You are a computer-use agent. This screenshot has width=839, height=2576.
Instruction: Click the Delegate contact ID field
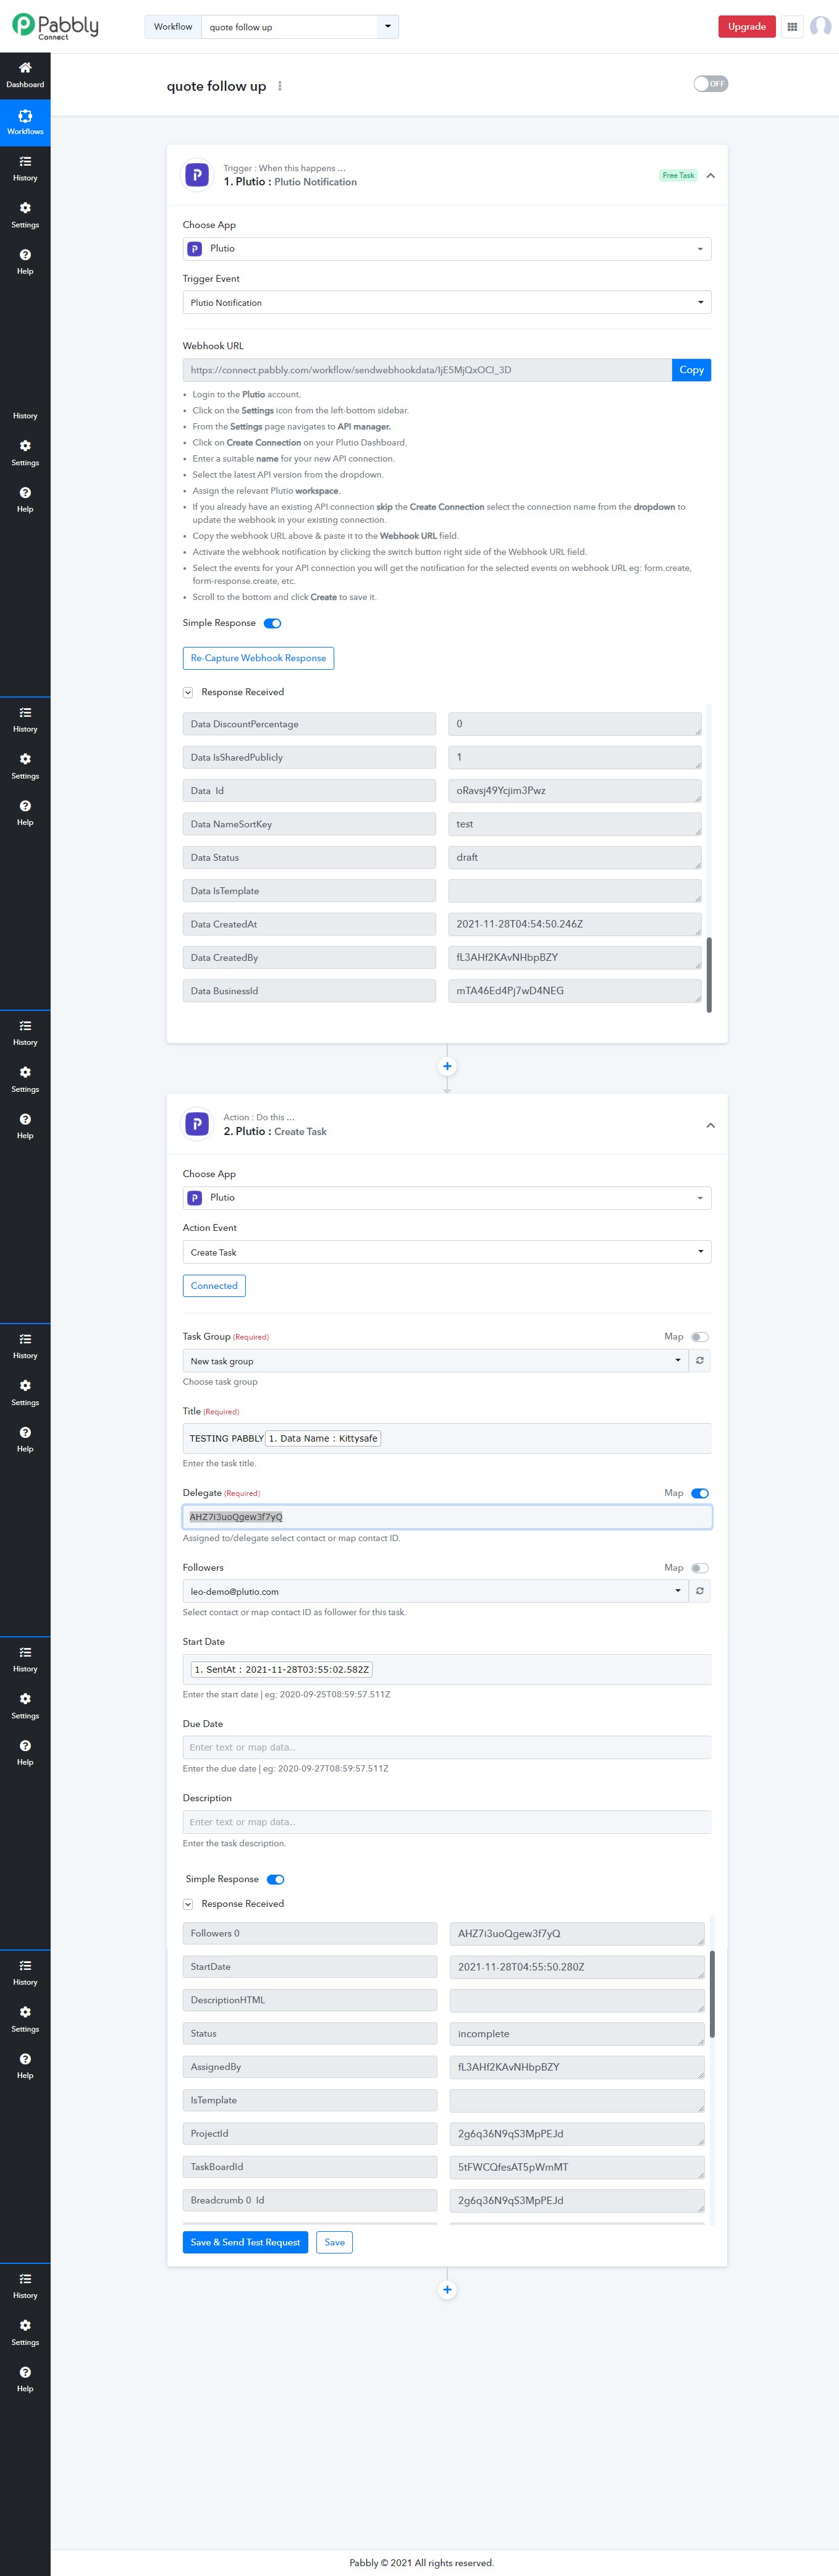[447, 1516]
